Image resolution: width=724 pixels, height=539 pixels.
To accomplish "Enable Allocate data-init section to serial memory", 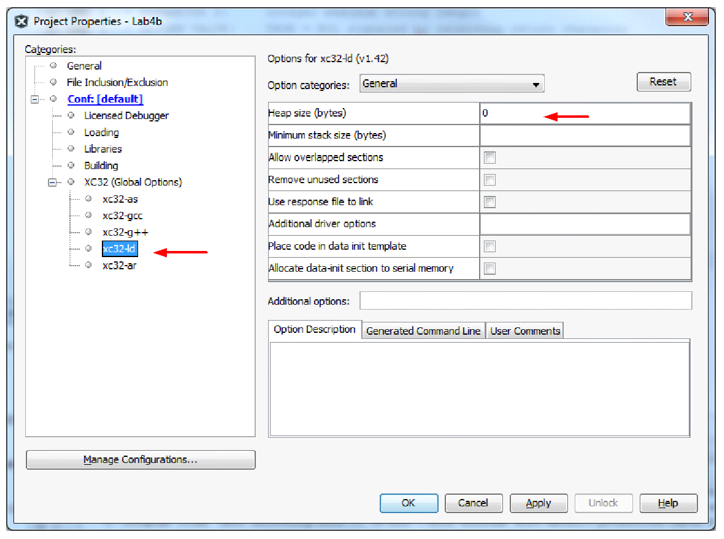I will point(490,268).
